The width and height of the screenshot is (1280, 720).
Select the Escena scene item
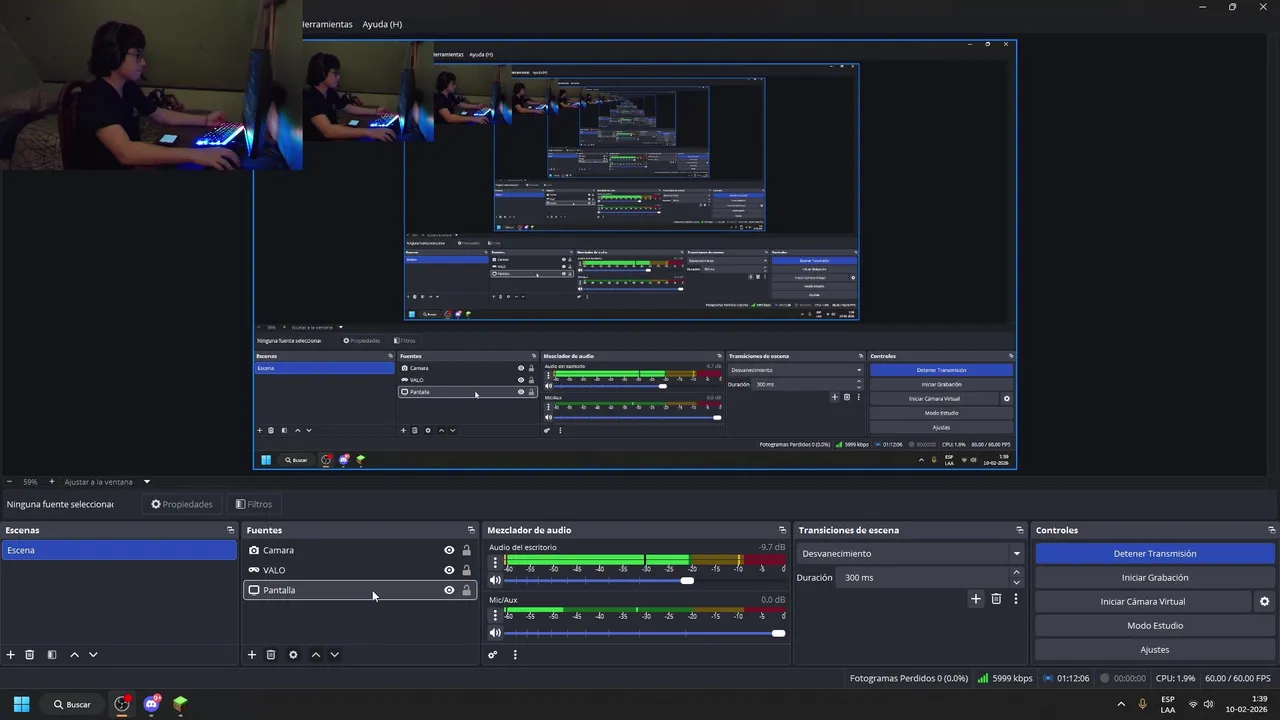pyautogui.click(x=119, y=550)
